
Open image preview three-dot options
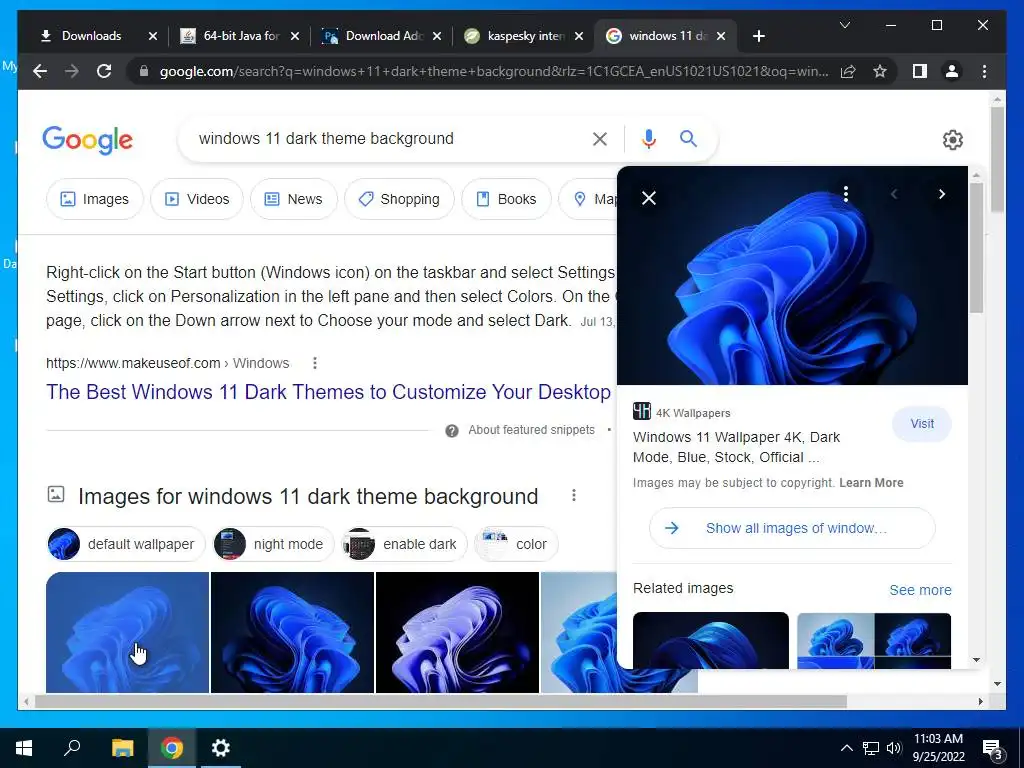pyautogui.click(x=846, y=194)
